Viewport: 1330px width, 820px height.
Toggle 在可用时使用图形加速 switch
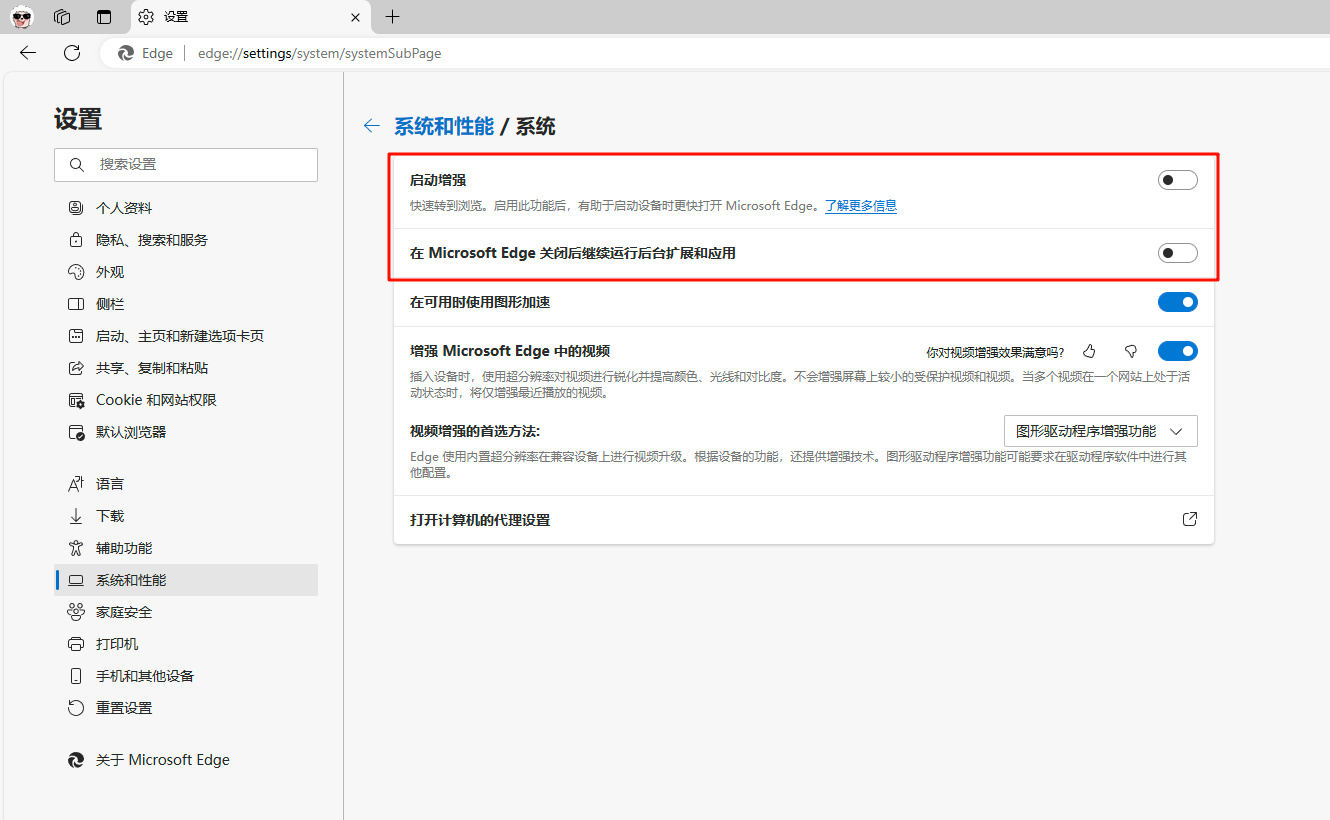click(x=1178, y=302)
